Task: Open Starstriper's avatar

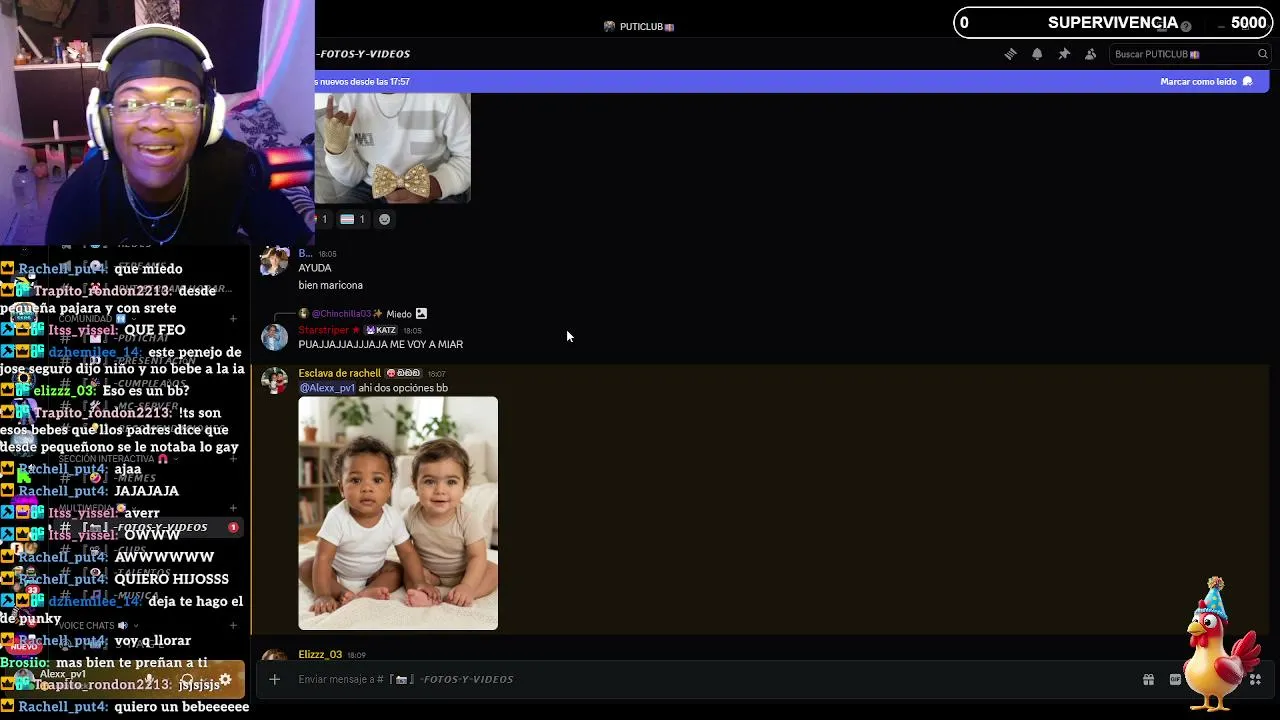Action: 274,336
